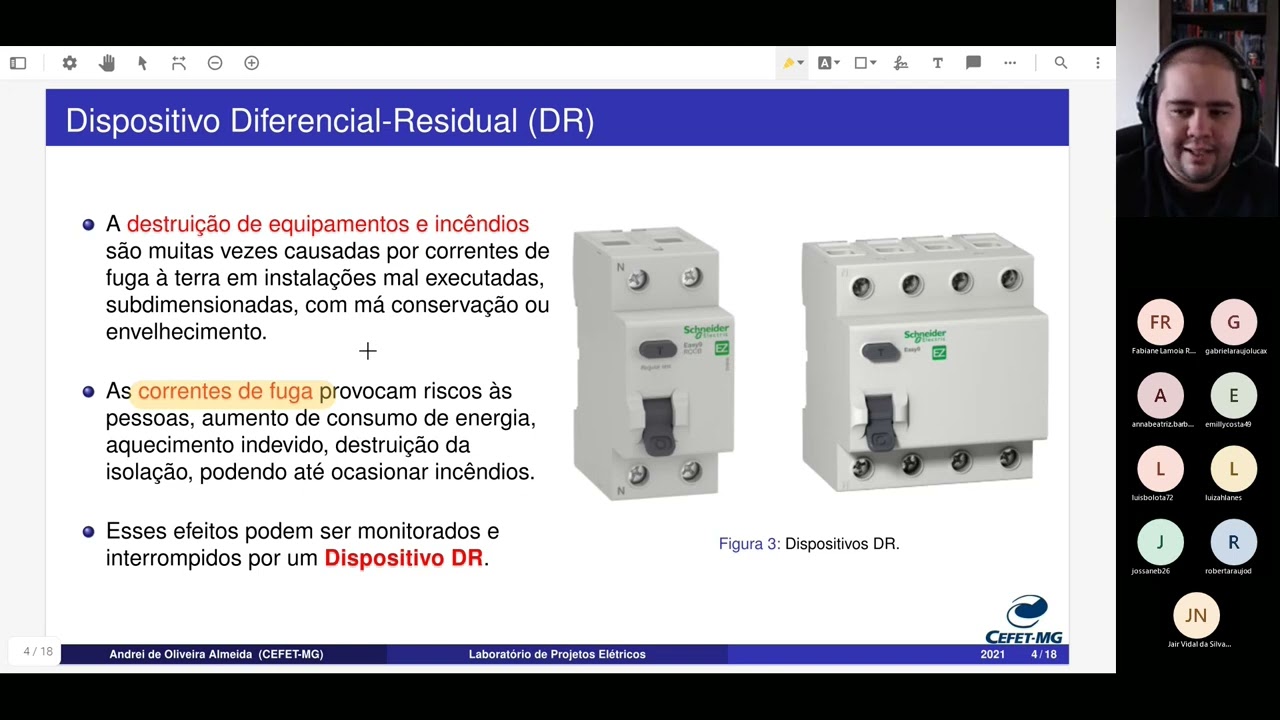The image size is (1280, 720).
Task: Click the CEFET-MG logo
Action: click(x=1024, y=620)
